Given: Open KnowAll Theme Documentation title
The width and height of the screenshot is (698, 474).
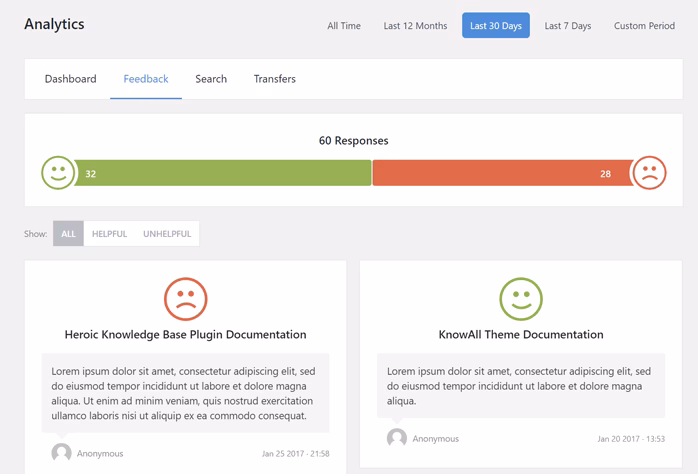Looking at the screenshot, I should point(521,335).
